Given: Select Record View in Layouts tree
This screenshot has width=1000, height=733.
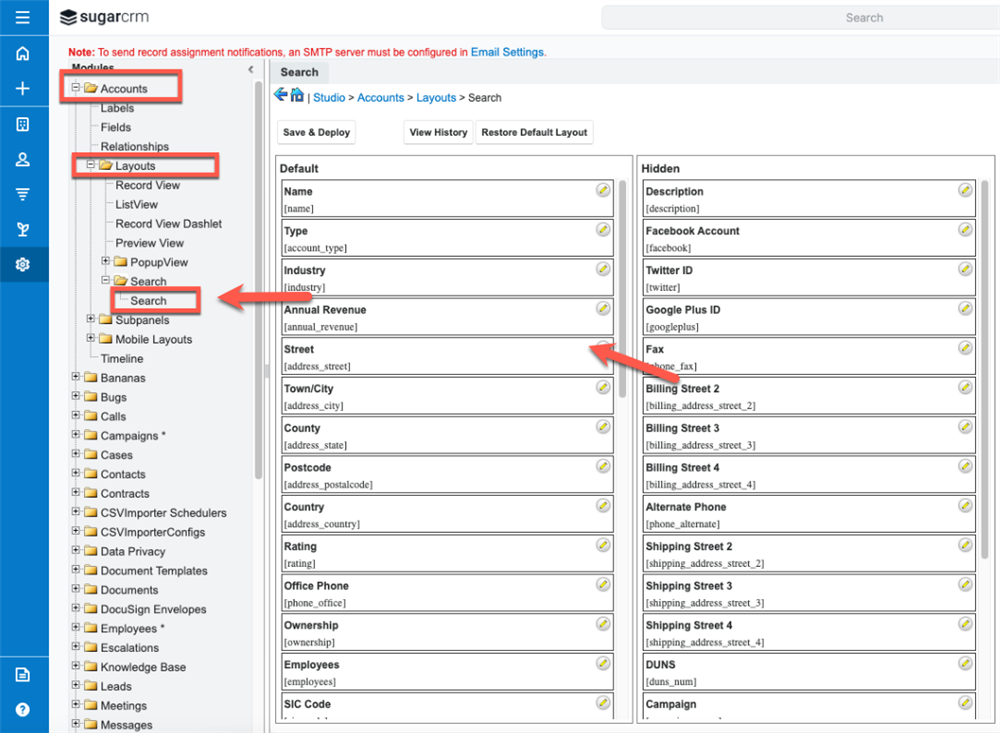Looking at the screenshot, I should 147,185.
